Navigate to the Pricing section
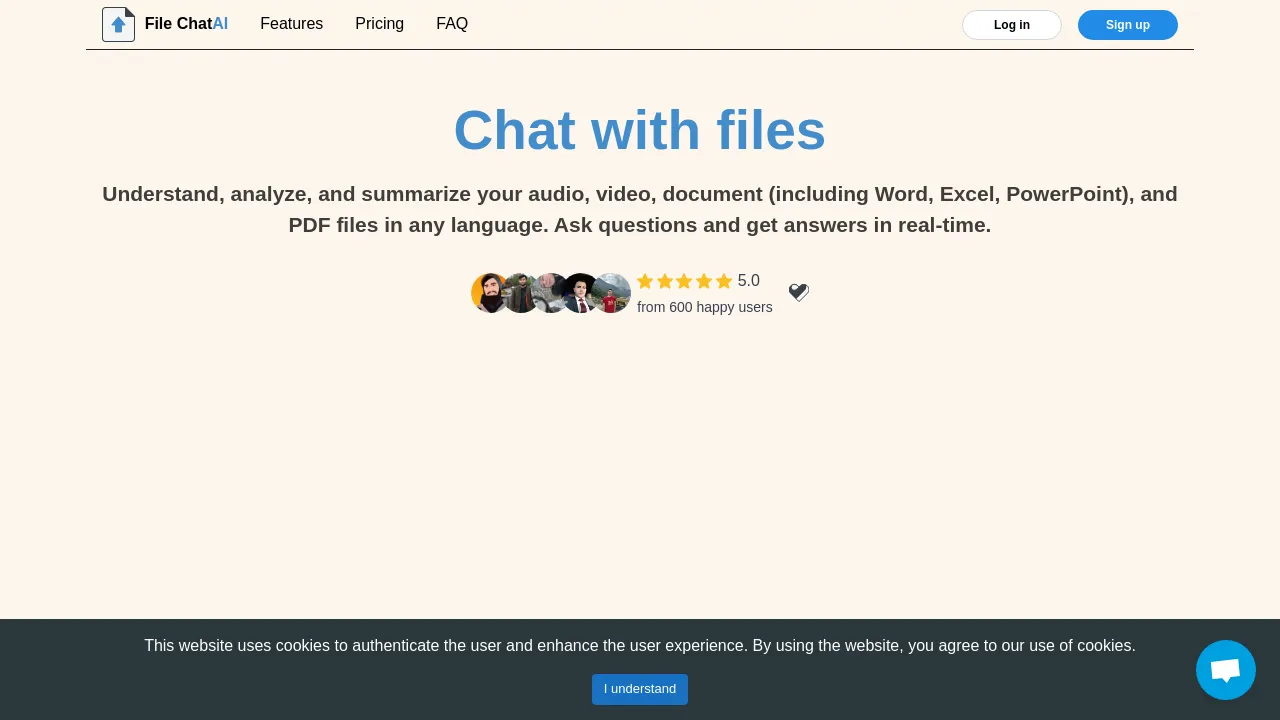This screenshot has width=1280, height=720. coord(379,24)
